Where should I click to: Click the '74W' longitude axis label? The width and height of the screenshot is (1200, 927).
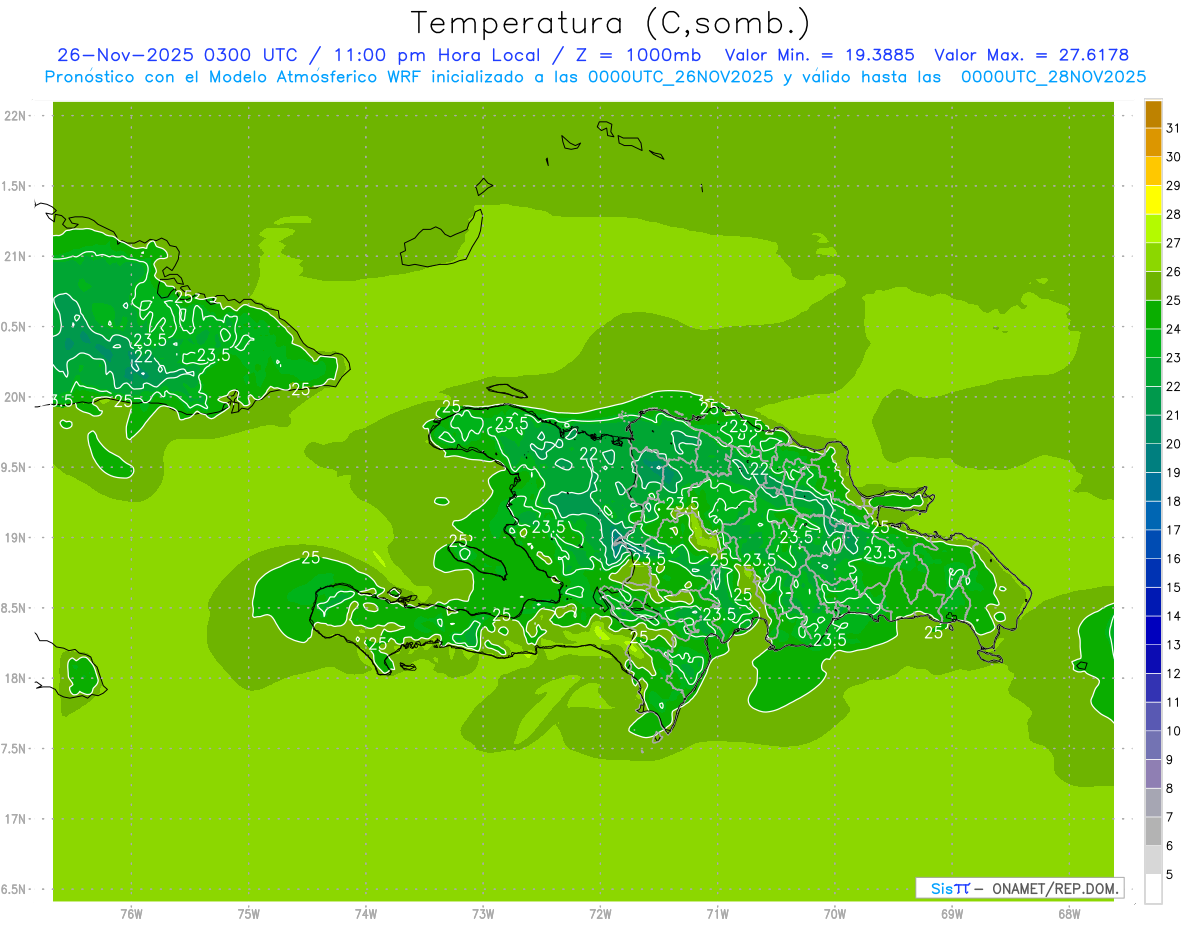(x=366, y=914)
